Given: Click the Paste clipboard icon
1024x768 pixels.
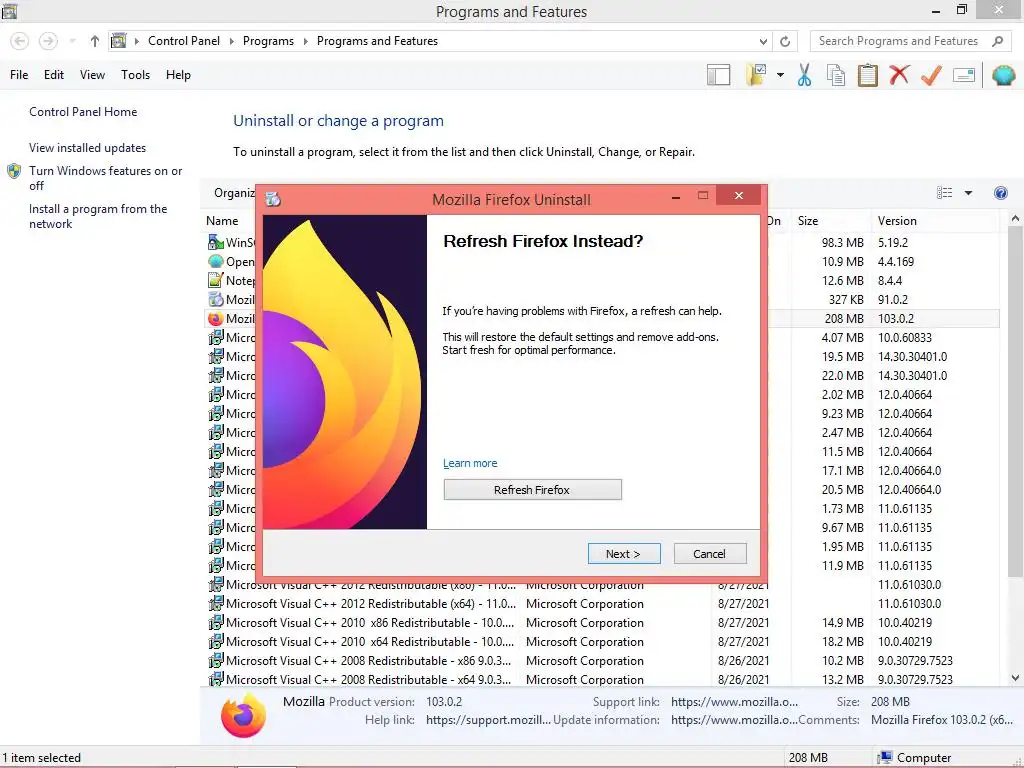Looking at the screenshot, I should 867,75.
